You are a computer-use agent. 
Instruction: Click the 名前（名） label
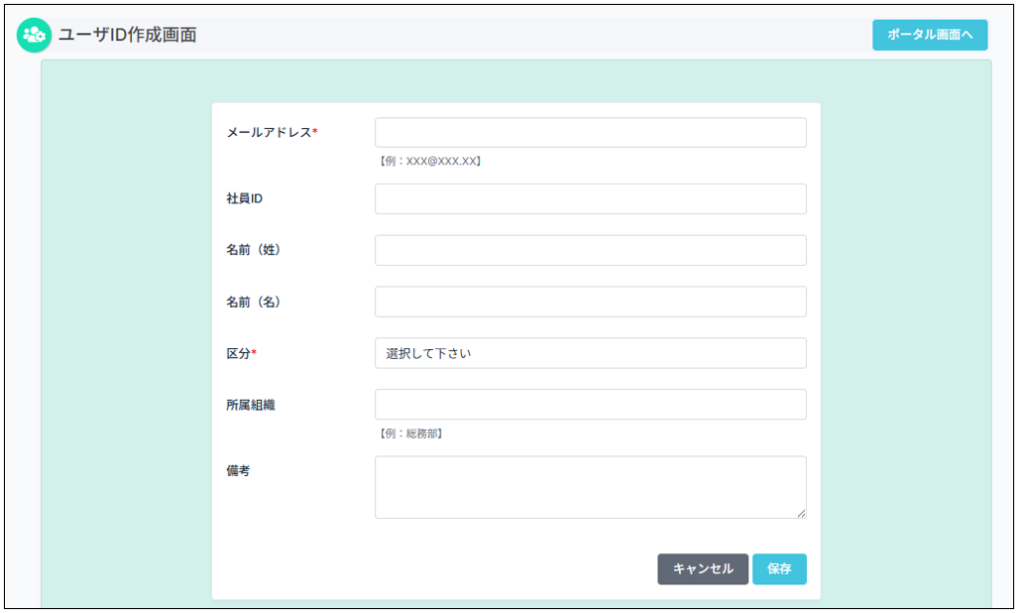click(x=253, y=302)
